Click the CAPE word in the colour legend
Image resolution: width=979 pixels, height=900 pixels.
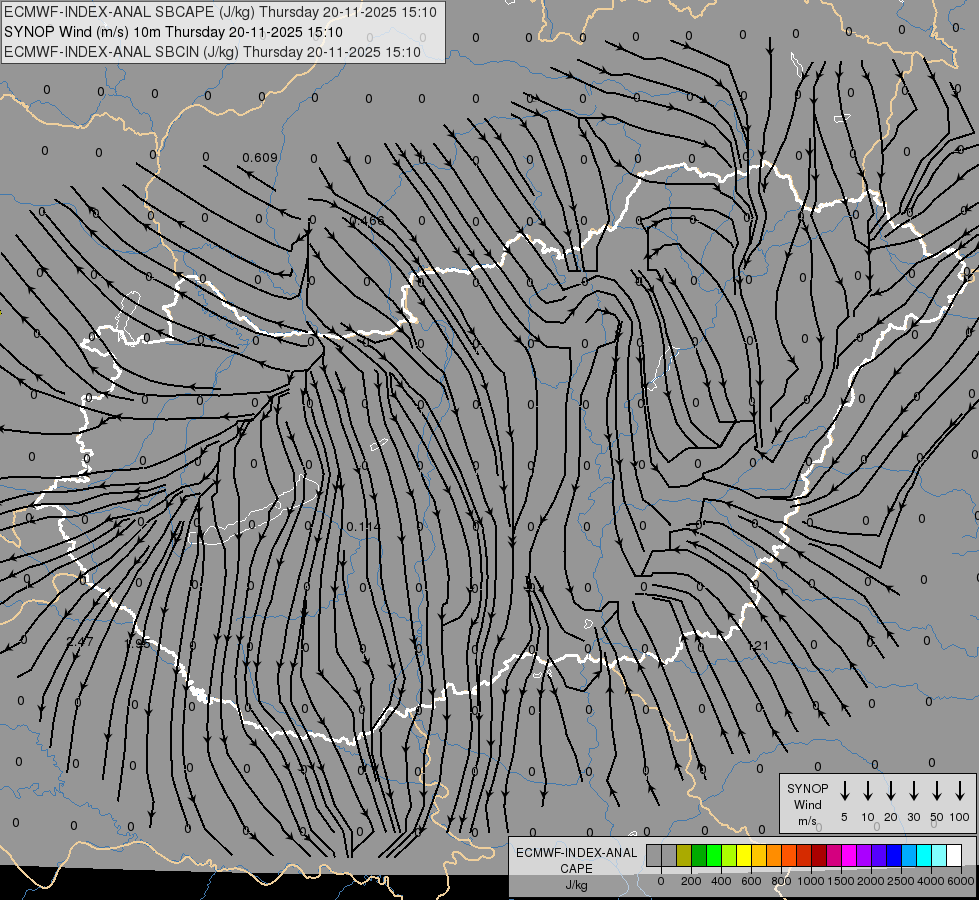coord(576,869)
